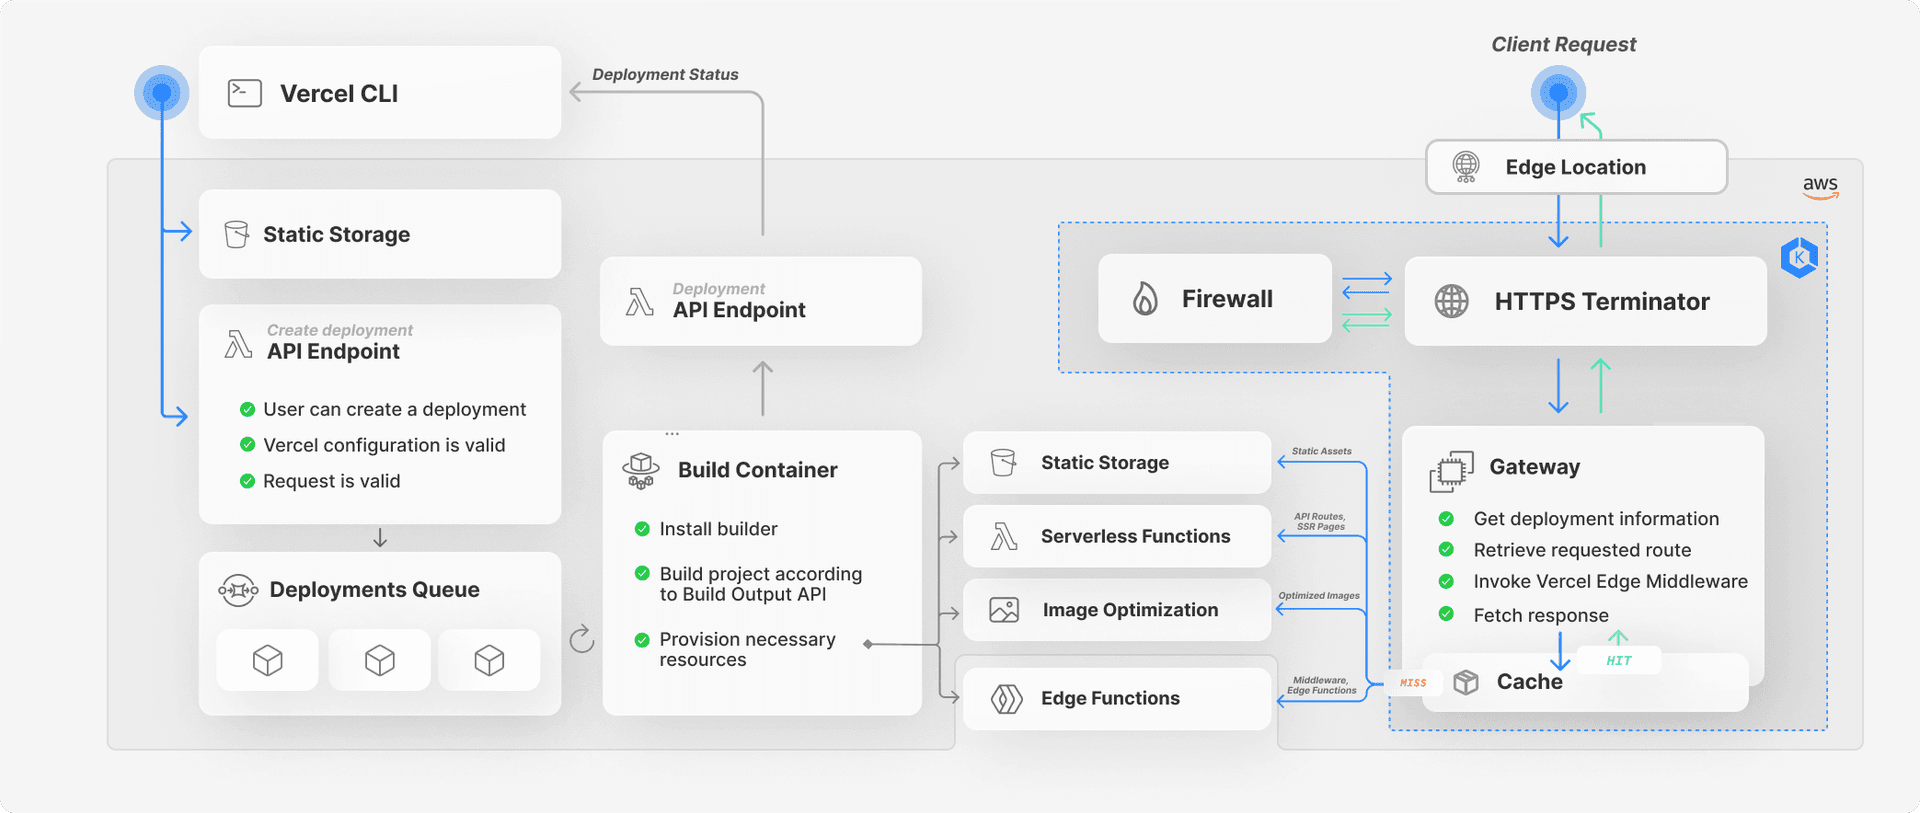The width and height of the screenshot is (1920, 813).
Task: Click the first cube tile in Deployments Queue
Action: pos(268,660)
